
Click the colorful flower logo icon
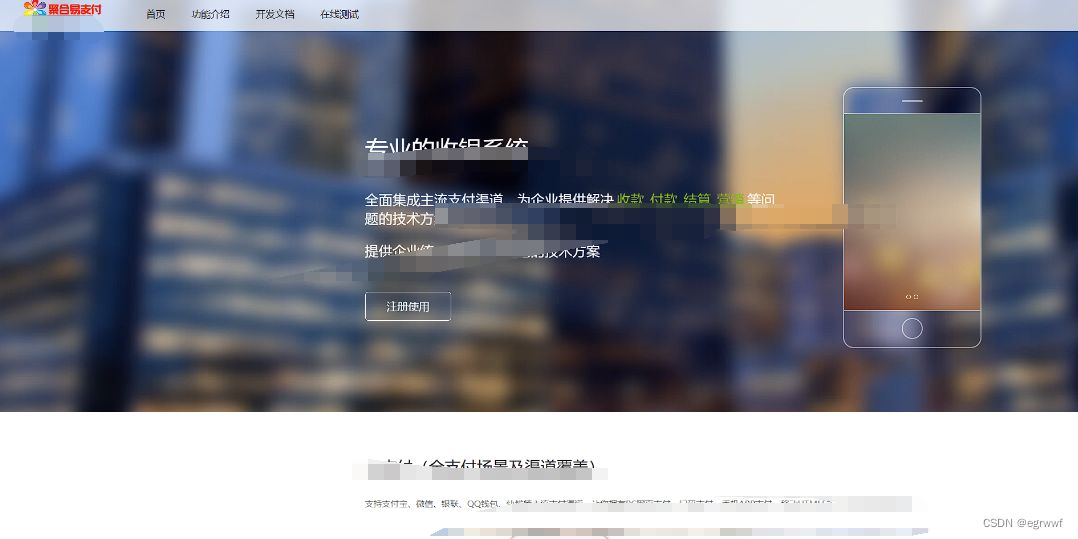35,8
